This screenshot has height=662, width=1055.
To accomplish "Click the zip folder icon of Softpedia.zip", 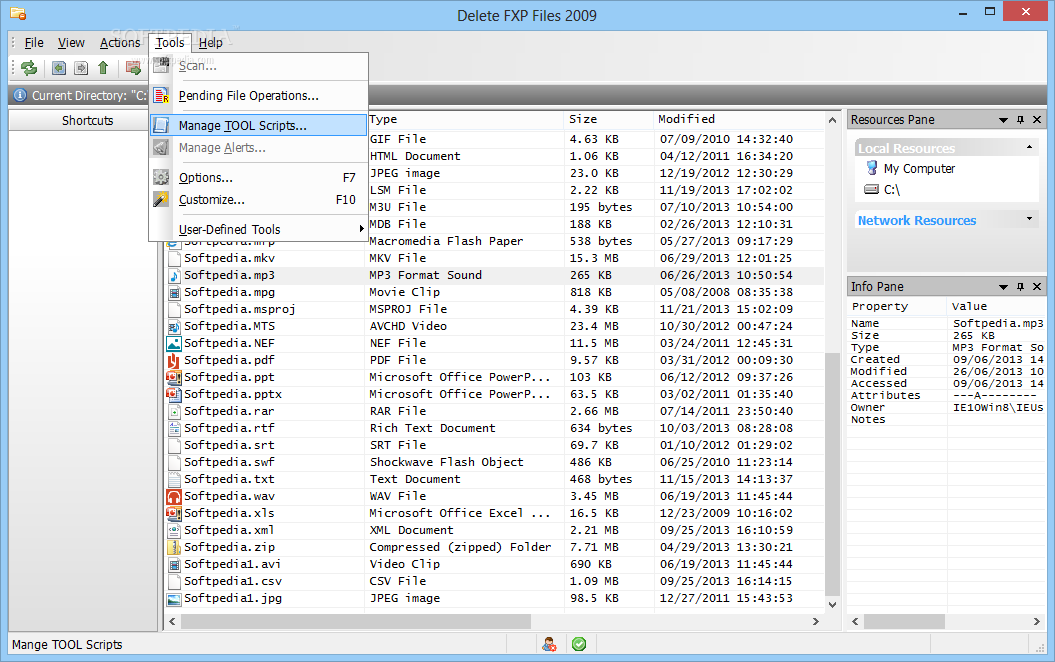I will point(174,547).
